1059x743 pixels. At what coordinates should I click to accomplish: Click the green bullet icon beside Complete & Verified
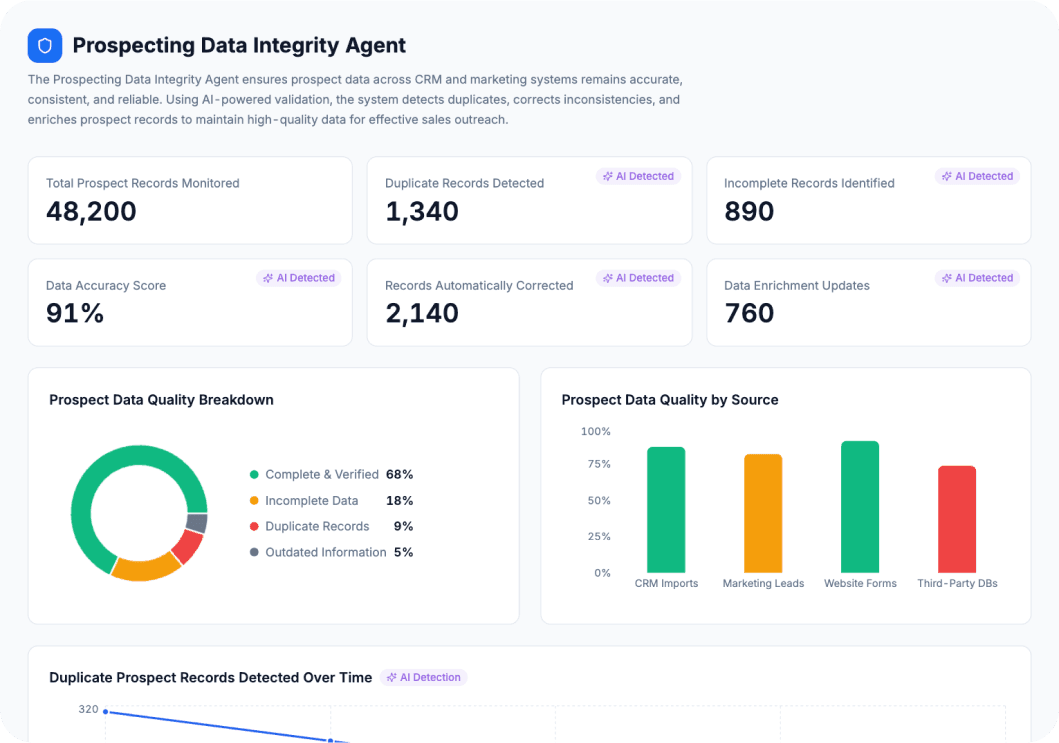pyautogui.click(x=255, y=474)
